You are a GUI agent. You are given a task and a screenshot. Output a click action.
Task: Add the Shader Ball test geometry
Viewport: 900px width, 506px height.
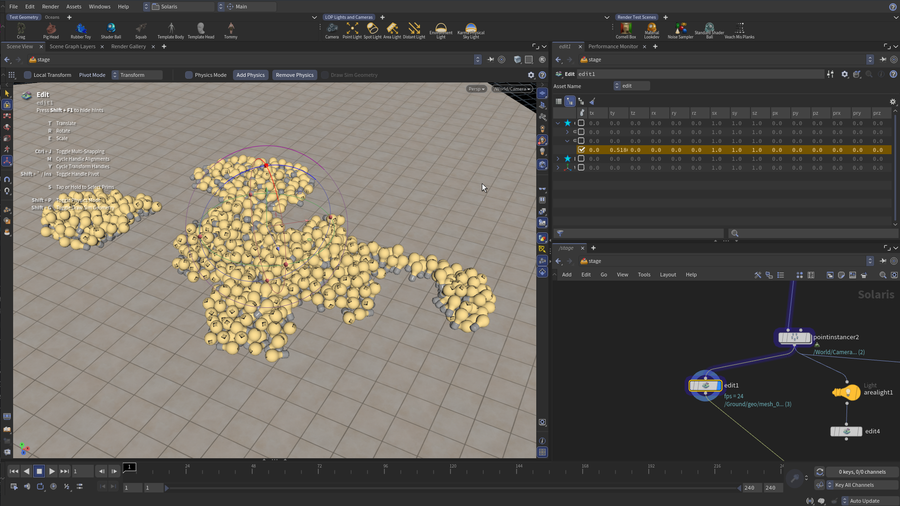[x=111, y=30]
